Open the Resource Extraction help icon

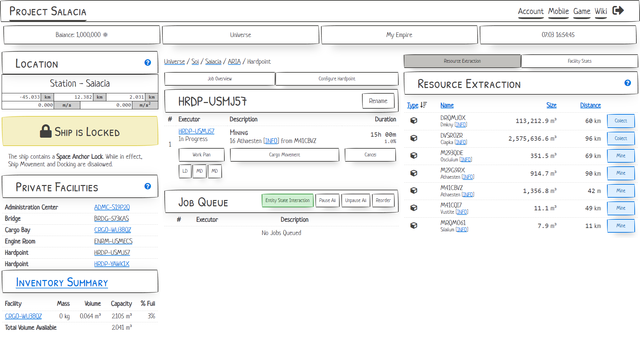pos(628,83)
